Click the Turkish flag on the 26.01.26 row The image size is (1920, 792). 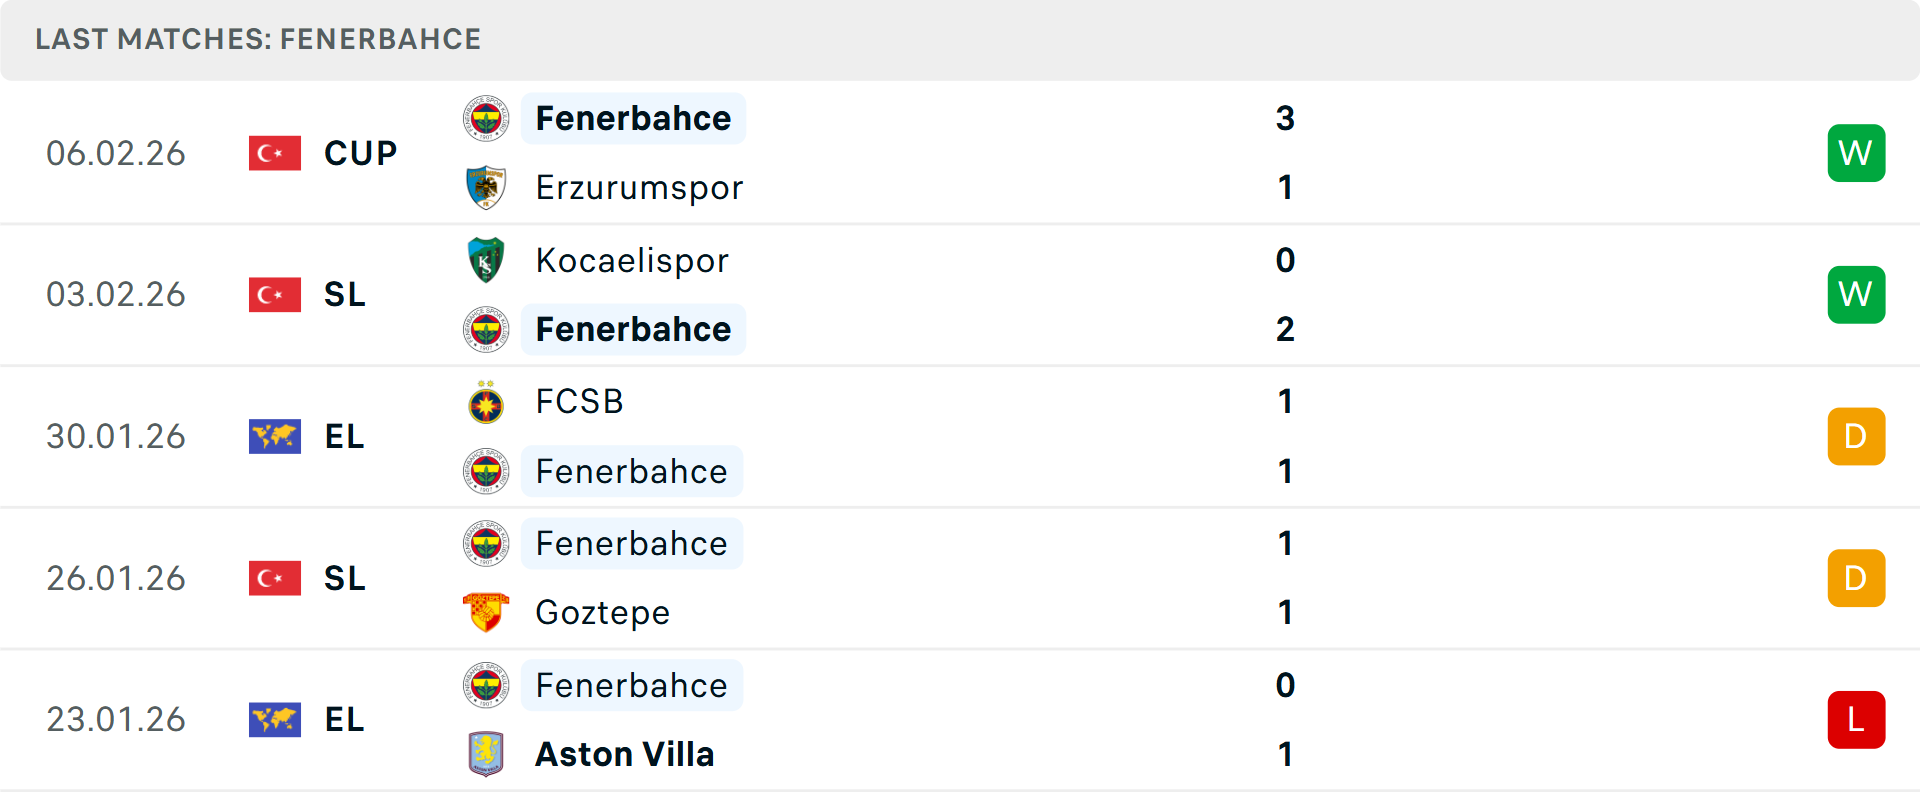coord(275,578)
